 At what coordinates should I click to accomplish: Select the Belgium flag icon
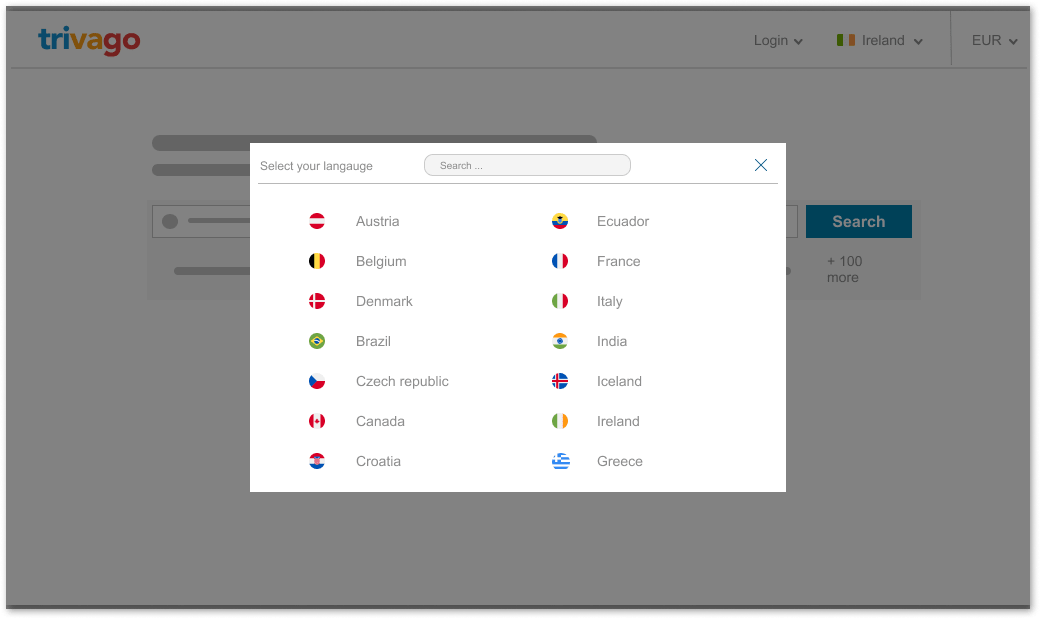[317, 261]
